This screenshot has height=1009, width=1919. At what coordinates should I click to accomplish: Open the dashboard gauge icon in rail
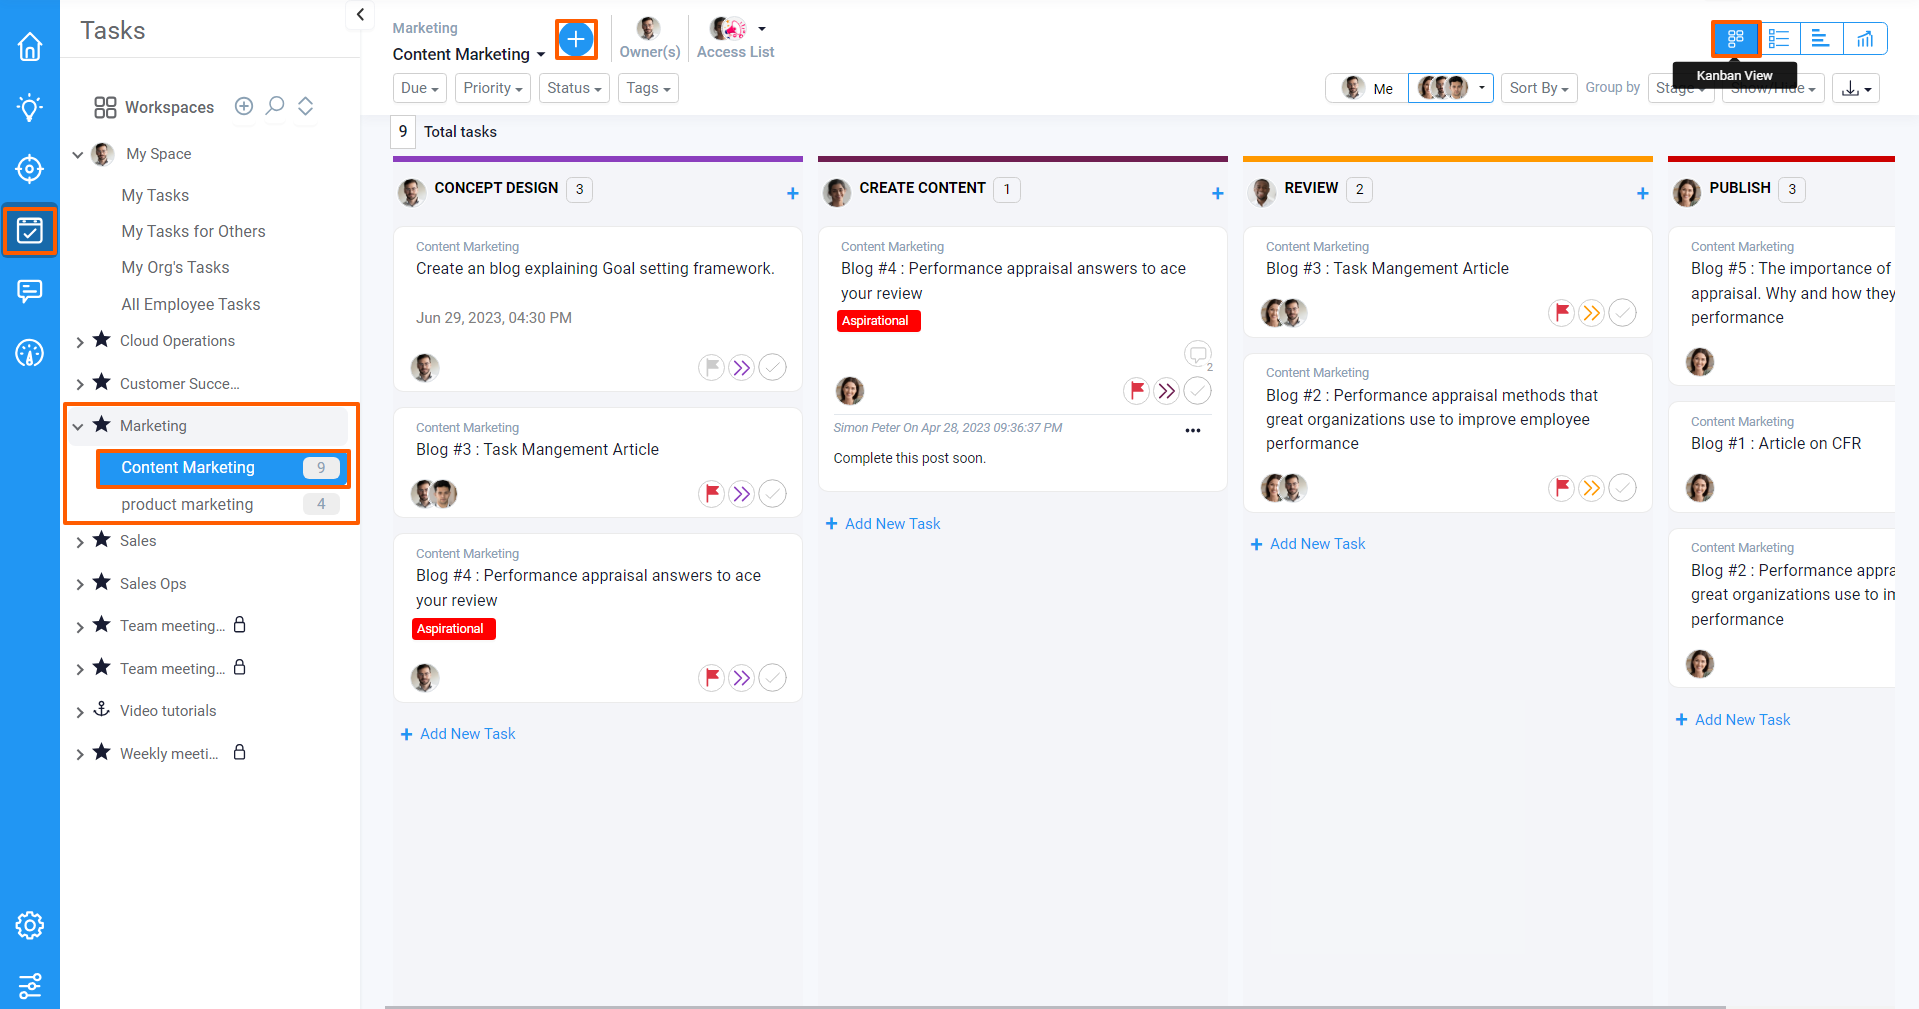(30, 353)
